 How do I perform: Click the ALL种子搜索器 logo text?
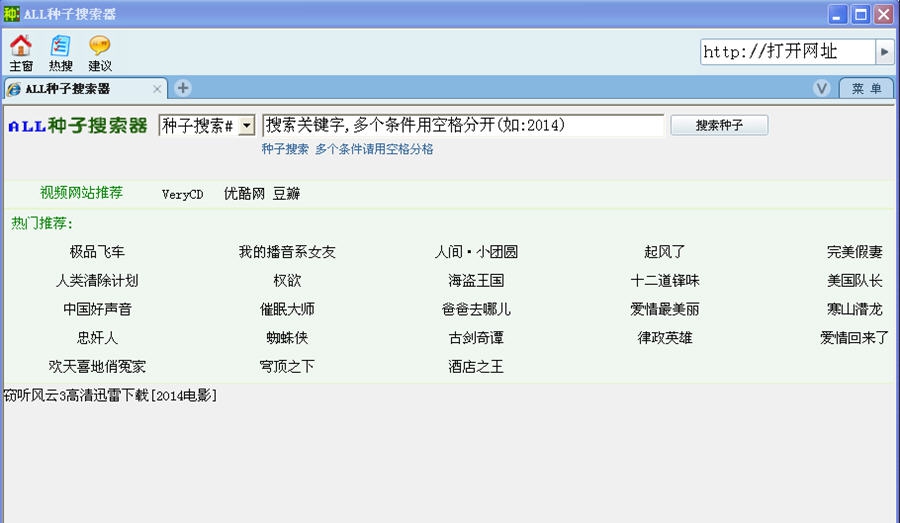[x=78, y=126]
